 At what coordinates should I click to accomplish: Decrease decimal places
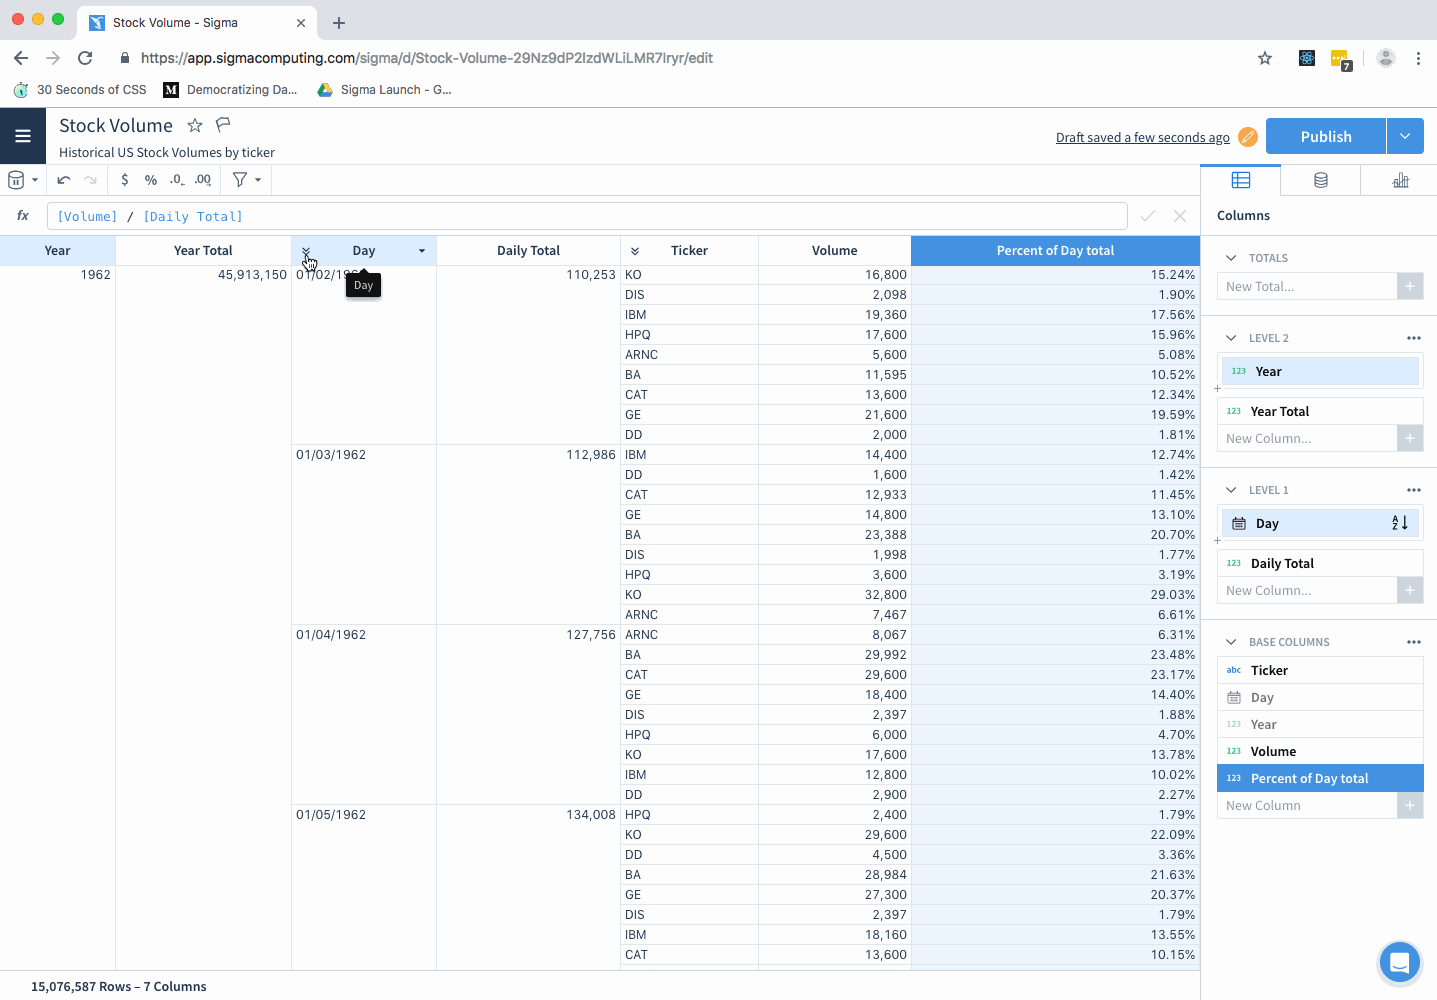coord(177,180)
